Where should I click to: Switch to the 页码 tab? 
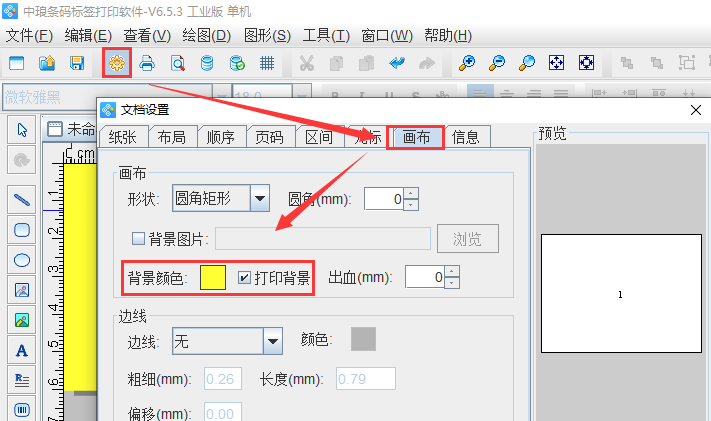[x=269, y=137]
